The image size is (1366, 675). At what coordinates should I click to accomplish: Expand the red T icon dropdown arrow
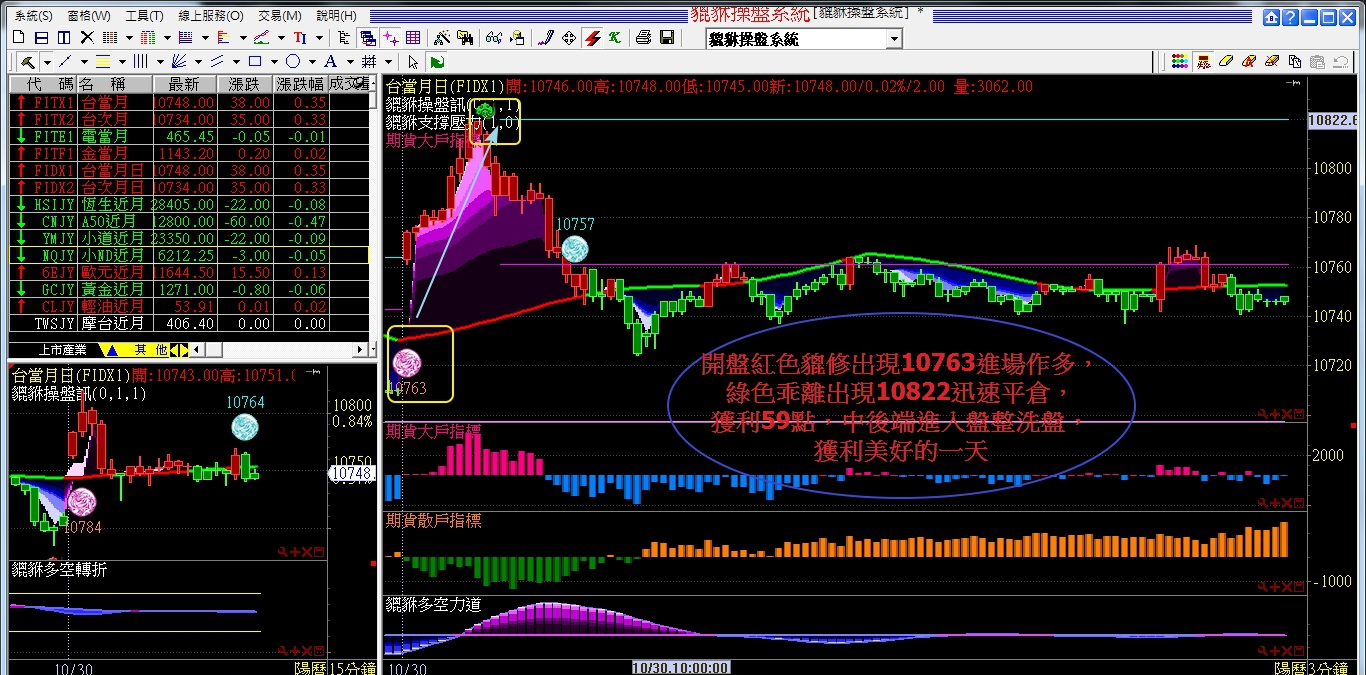tap(320, 38)
